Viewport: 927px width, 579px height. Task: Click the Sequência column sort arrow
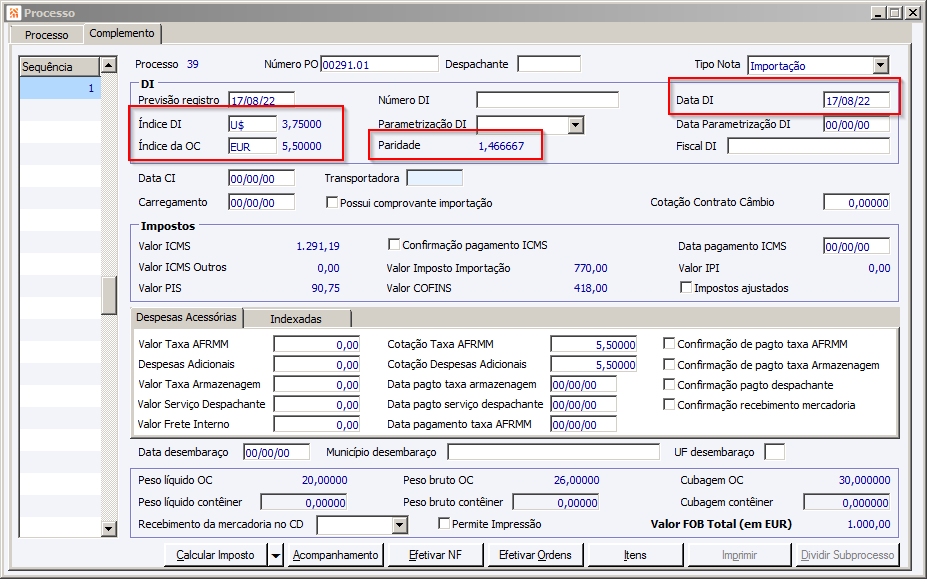coord(108,67)
